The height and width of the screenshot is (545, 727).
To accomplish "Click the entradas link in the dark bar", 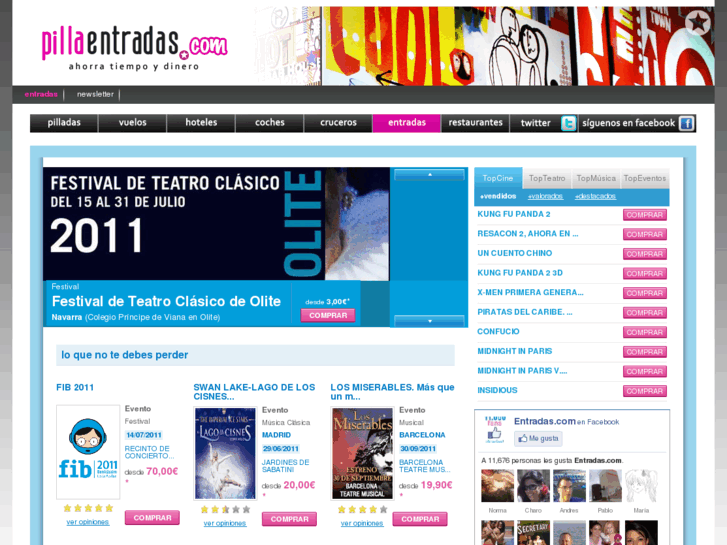I will click(x=41, y=94).
